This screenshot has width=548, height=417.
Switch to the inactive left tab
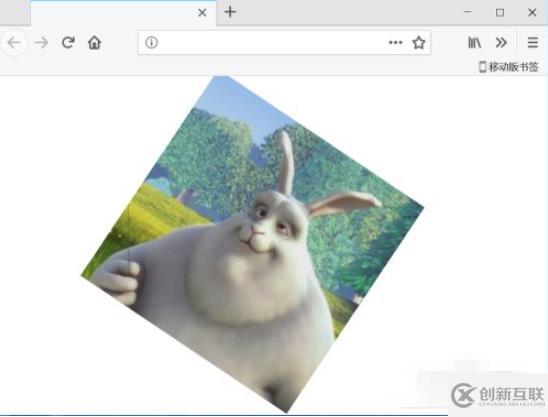click(x=15, y=13)
